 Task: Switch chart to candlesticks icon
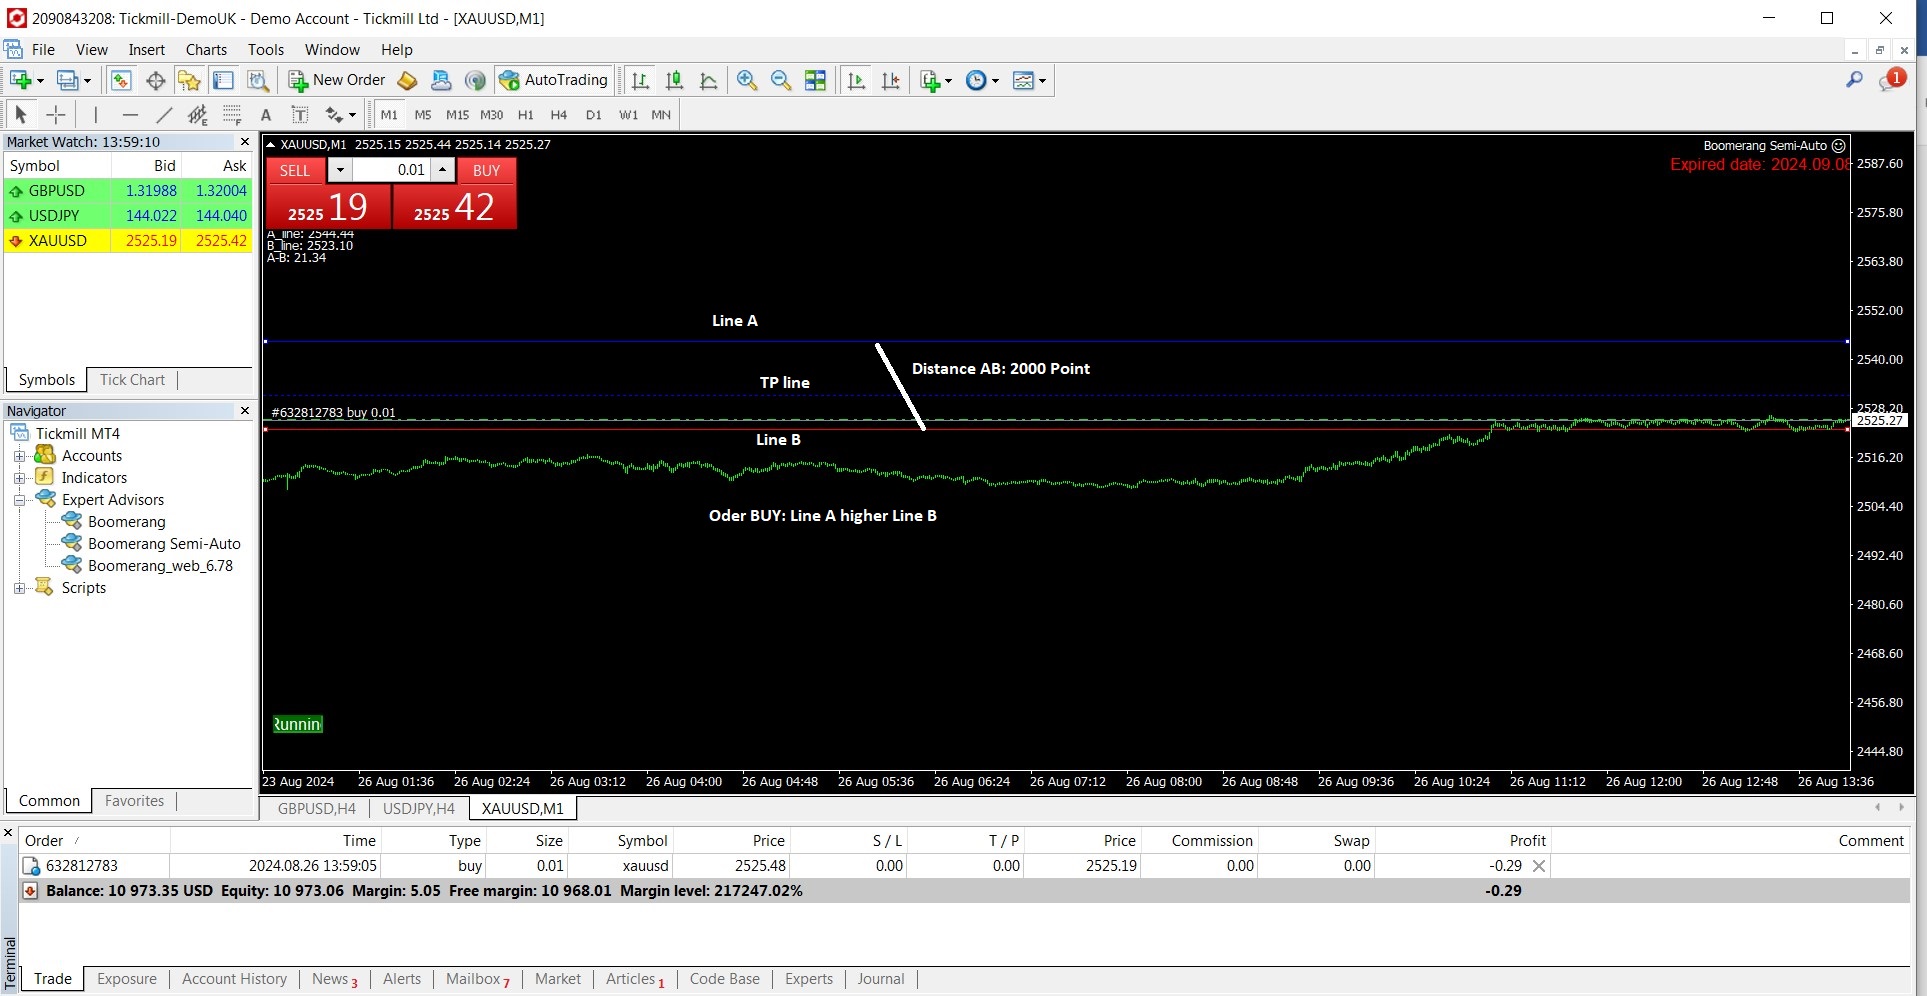point(675,80)
